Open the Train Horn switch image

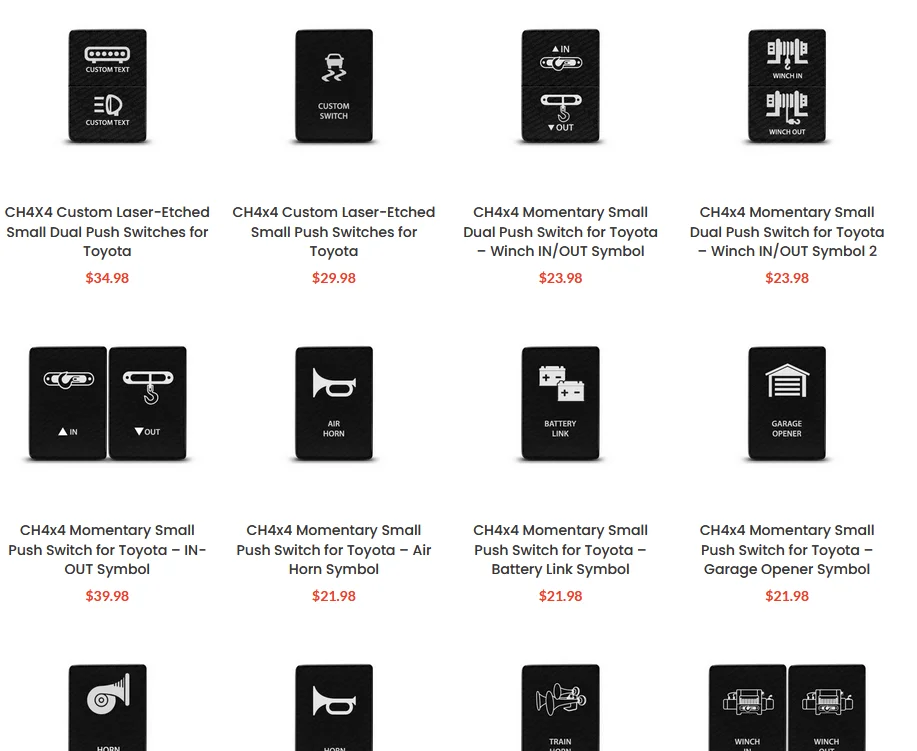[560, 707]
